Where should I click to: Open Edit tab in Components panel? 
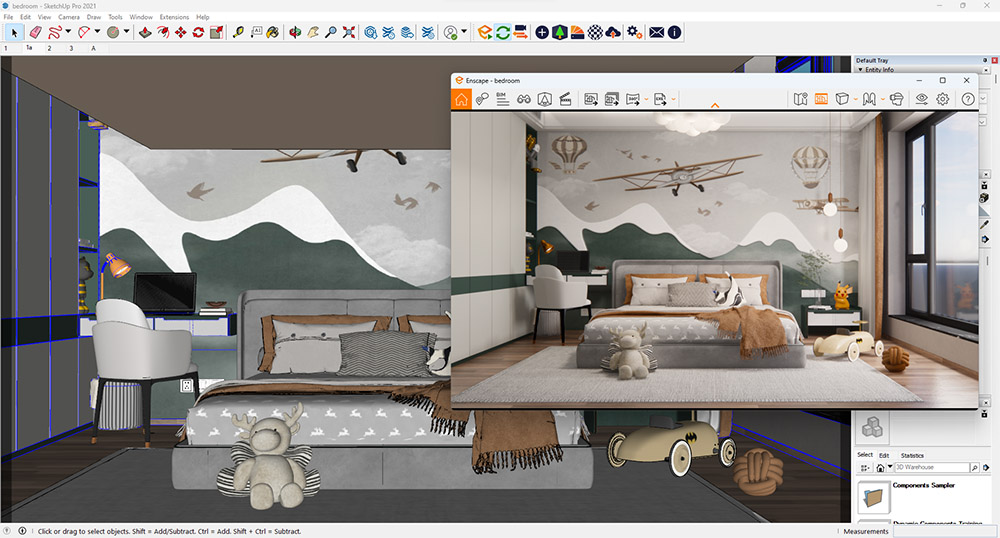point(884,455)
